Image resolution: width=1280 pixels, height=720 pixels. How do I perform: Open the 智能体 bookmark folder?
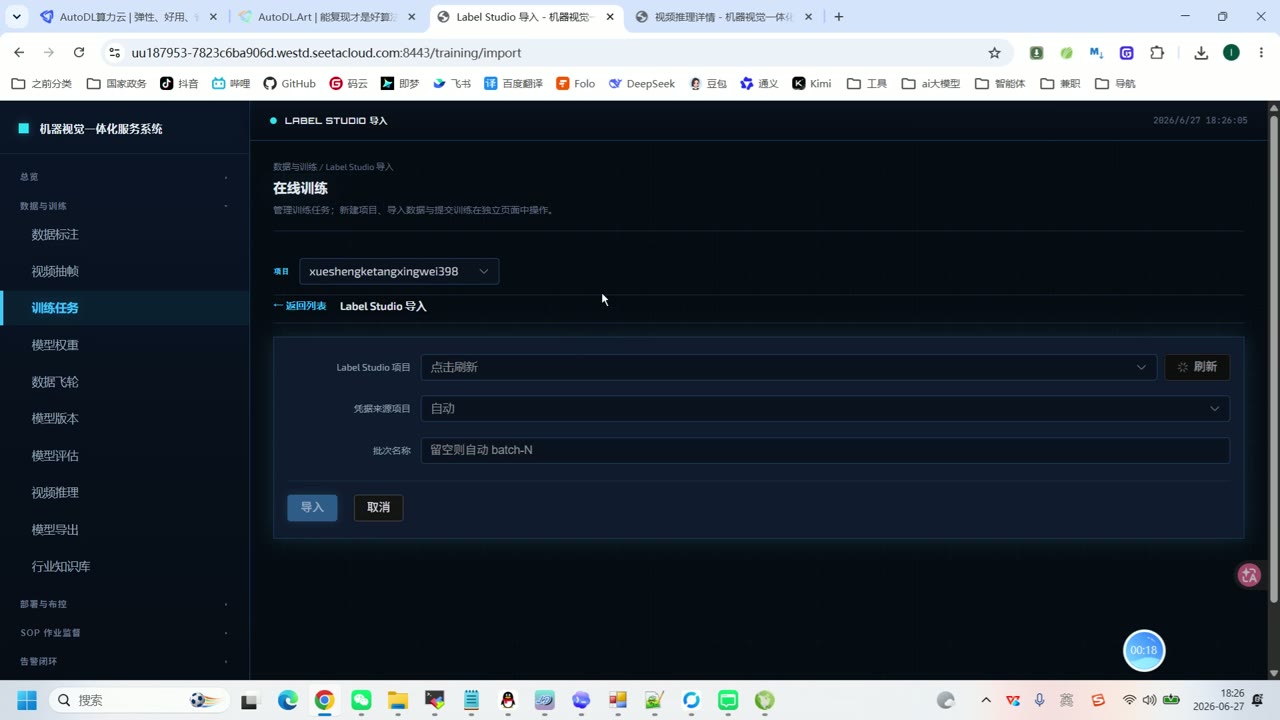point(1000,84)
